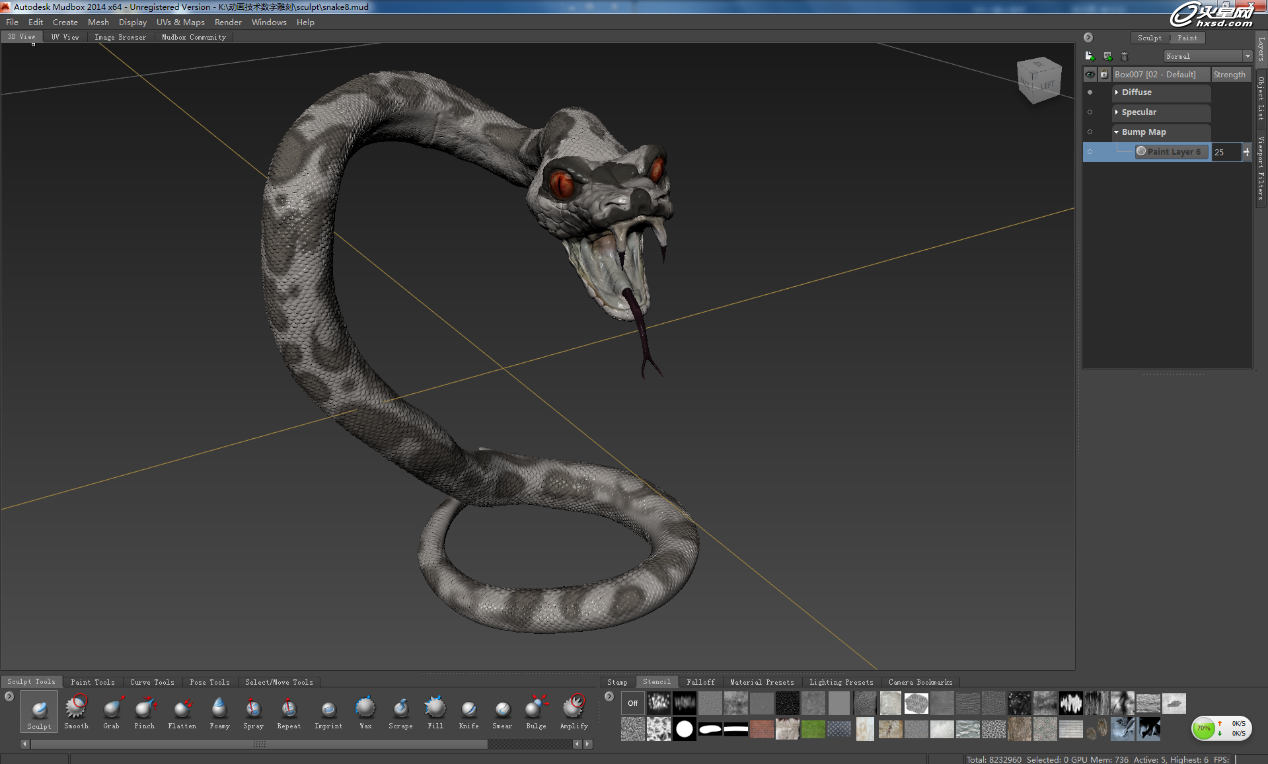
Task: Switch layers panel to Paint mode
Action: (1187, 38)
